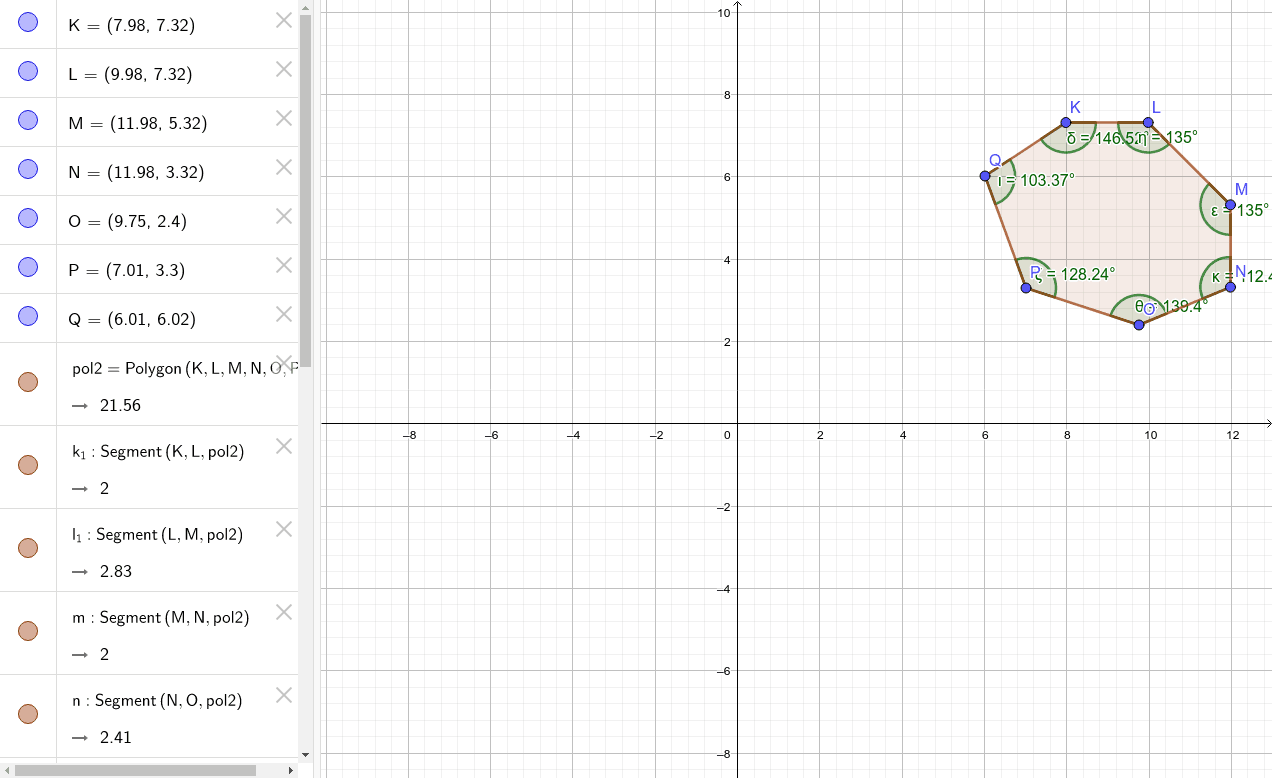This screenshot has height=780, width=1274.
Task: Toggle visibility of segment k1
Action: tap(28, 465)
